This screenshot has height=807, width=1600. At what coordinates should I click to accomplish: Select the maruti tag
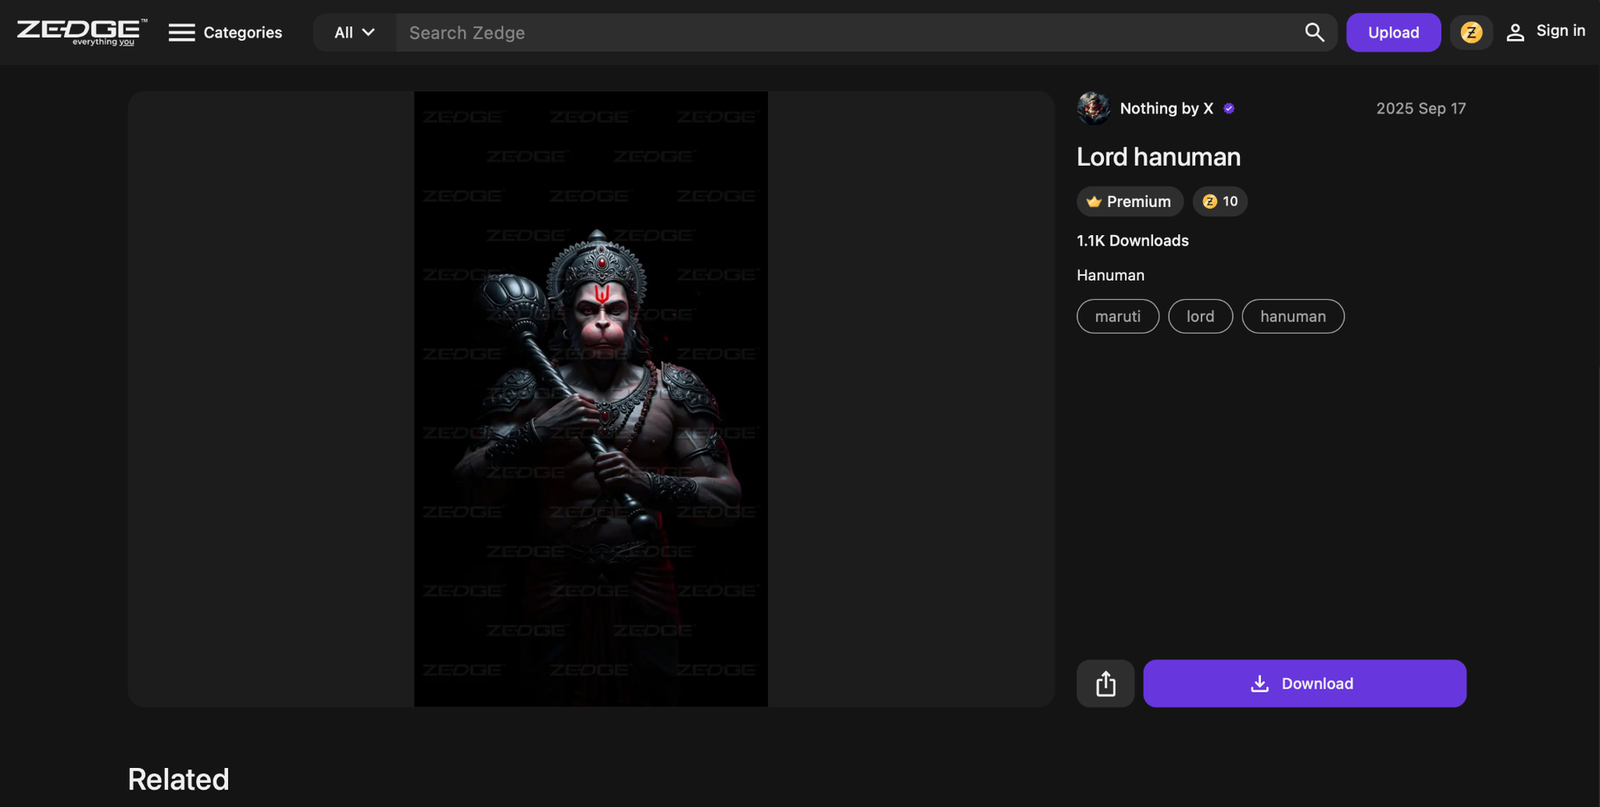[1118, 316]
